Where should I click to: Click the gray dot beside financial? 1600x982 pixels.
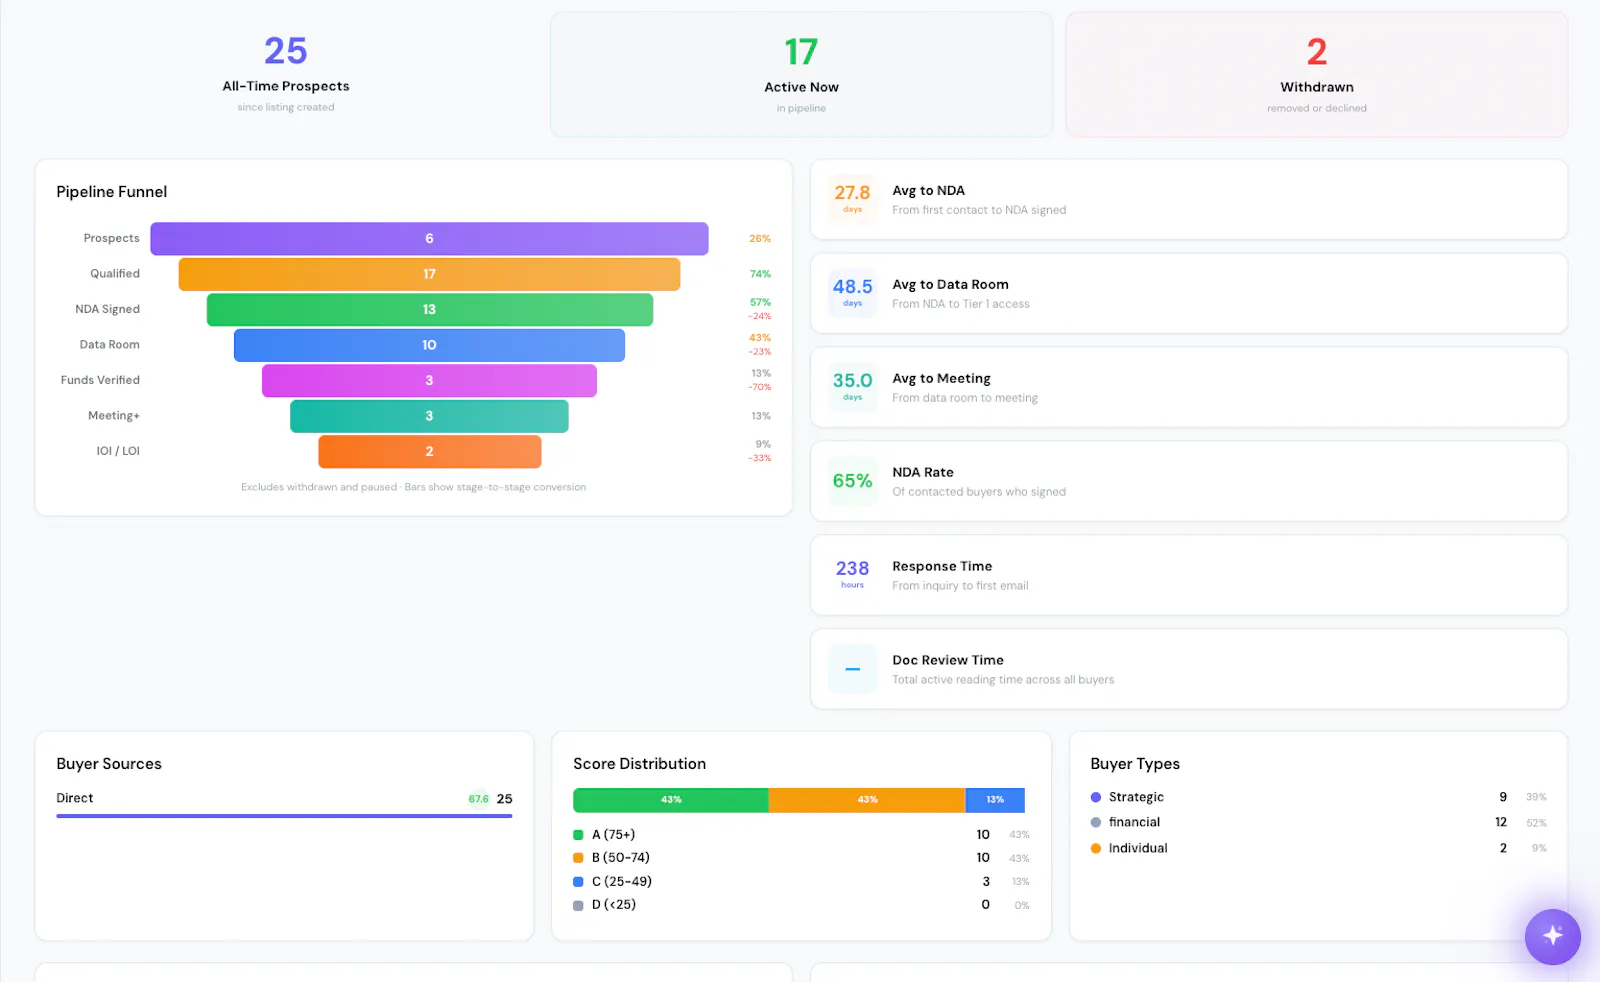click(1096, 822)
